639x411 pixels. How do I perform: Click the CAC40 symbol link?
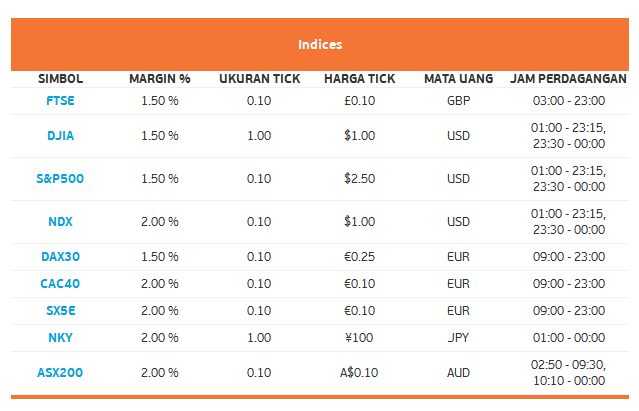point(60,284)
